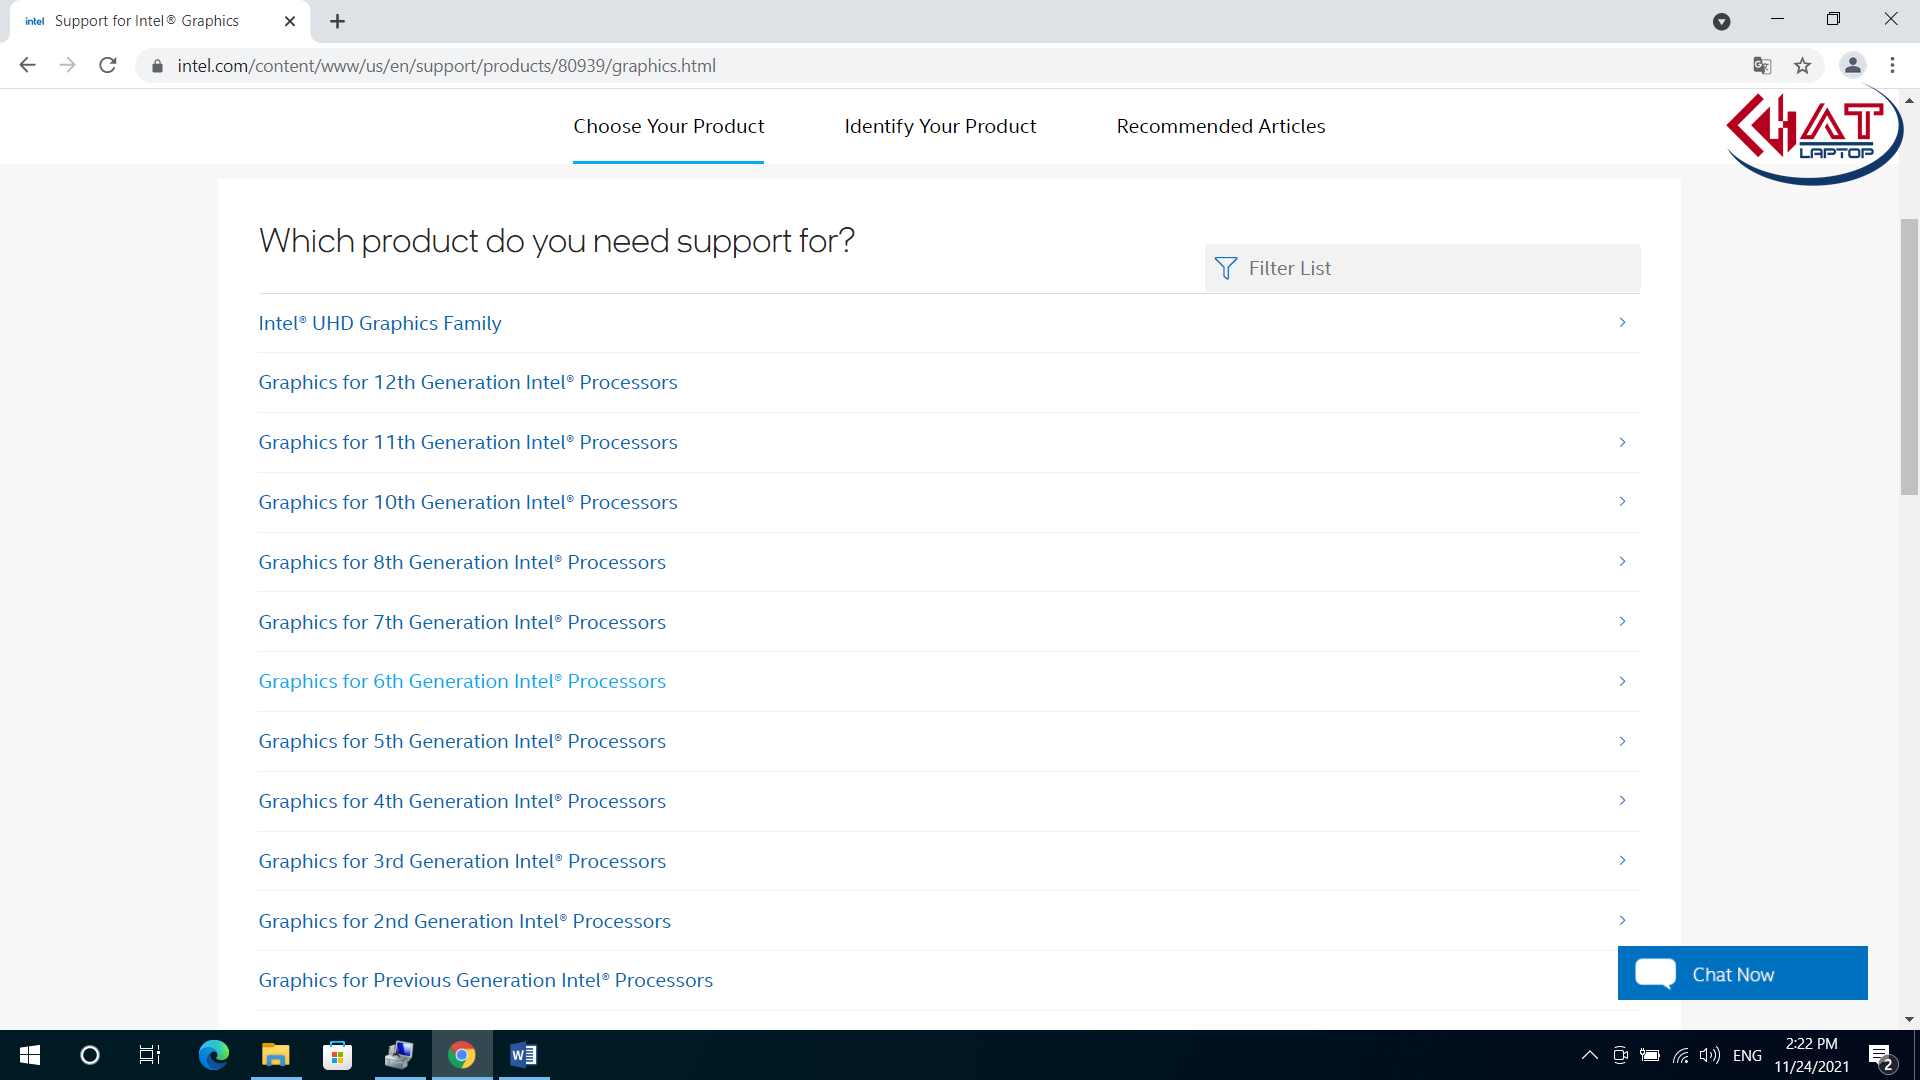Expand the 10th Generation row chevron
The image size is (1920, 1080).
[1622, 501]
